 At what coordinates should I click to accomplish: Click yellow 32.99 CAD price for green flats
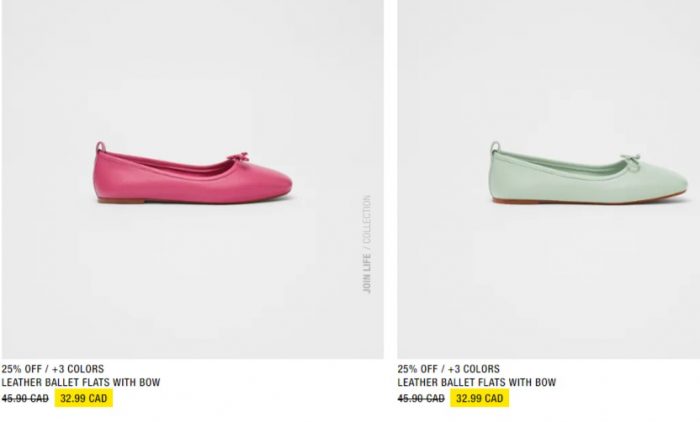[x=479, y=398]
